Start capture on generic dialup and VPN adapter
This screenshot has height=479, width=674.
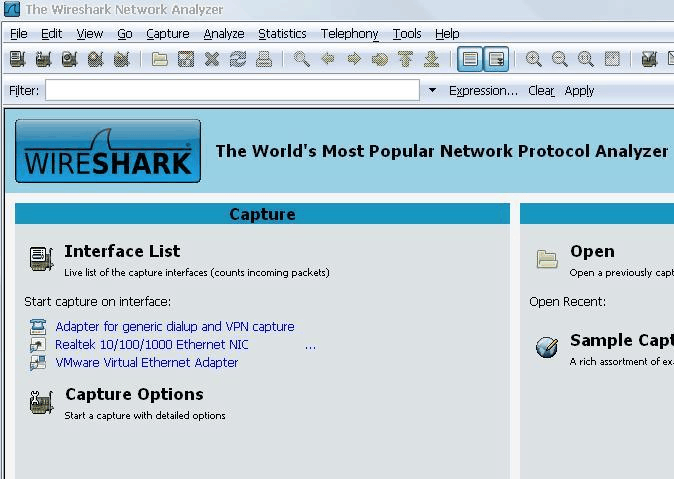[175, 327]
